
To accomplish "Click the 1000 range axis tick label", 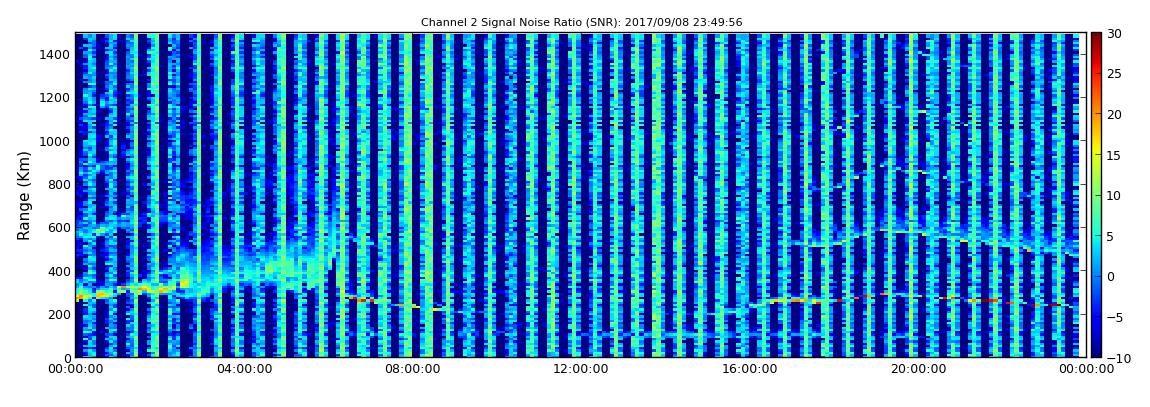I will [56, 141].
